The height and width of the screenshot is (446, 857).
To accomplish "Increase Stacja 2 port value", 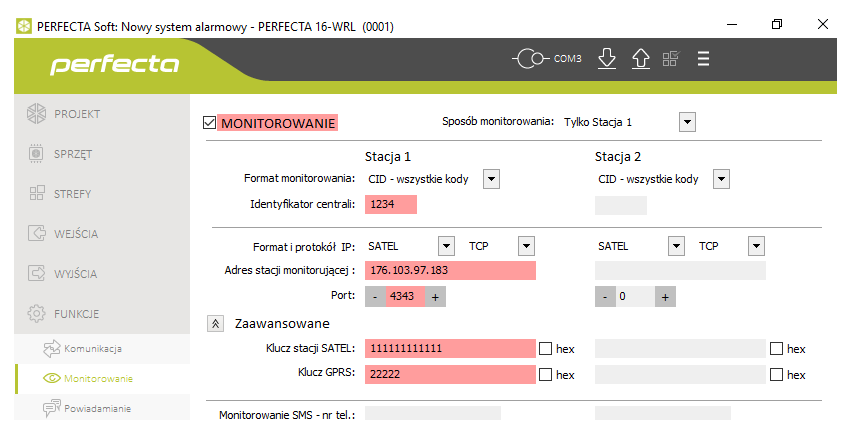I will click(x=665, y=297).
